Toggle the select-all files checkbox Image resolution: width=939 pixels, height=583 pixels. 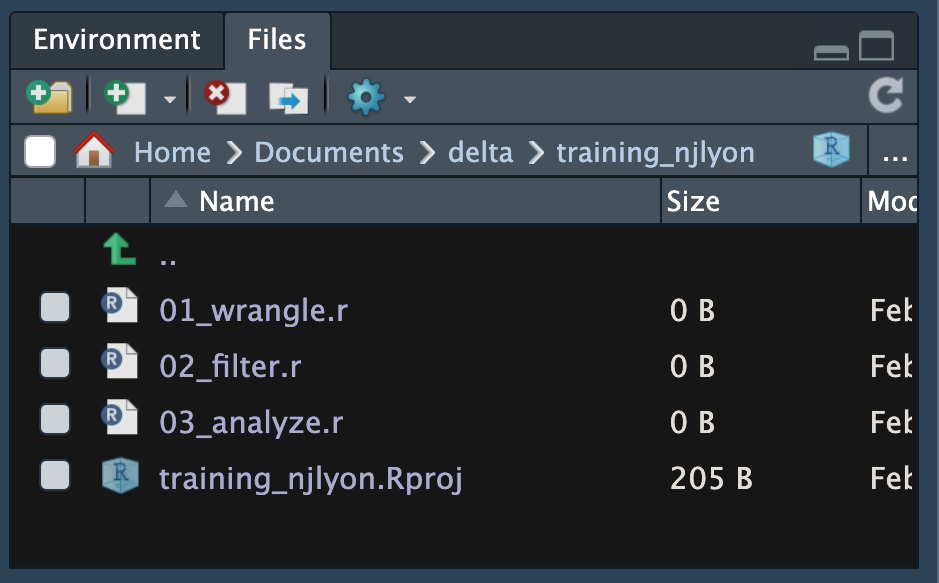[x=40, y=152]
